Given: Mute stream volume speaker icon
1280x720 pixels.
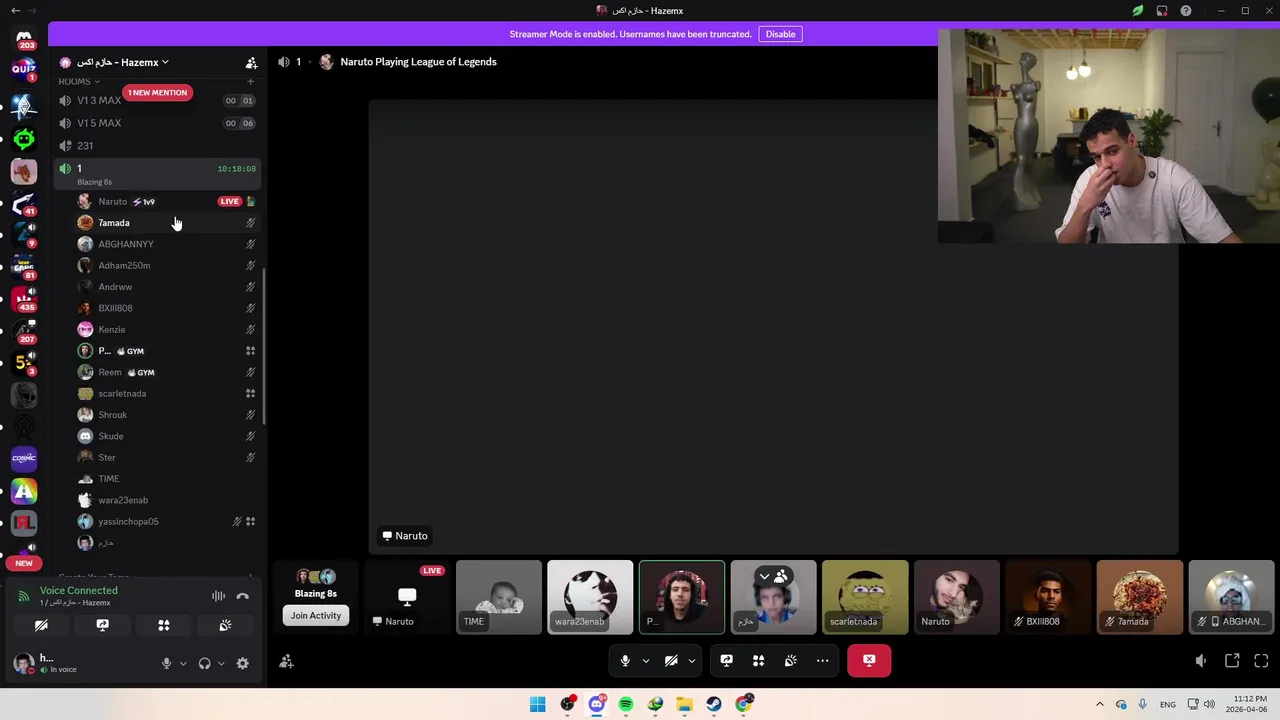Looking at the screenshot, I should (x=1201, y=660).
